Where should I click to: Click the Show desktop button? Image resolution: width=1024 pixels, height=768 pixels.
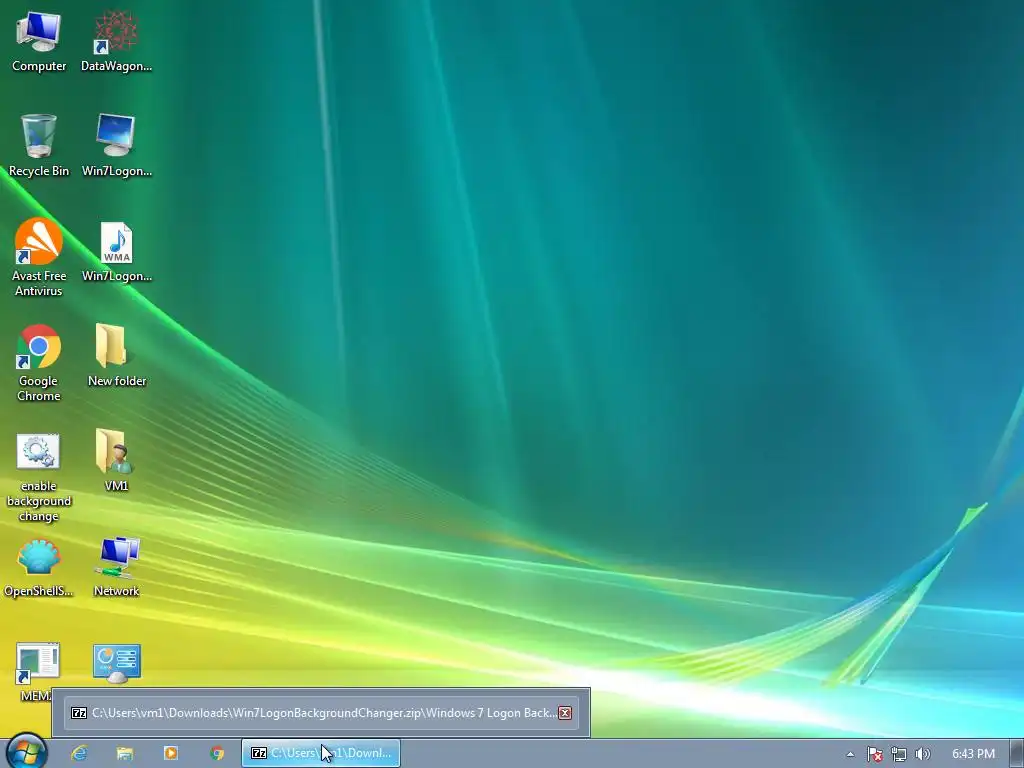tap(1016, 754)
